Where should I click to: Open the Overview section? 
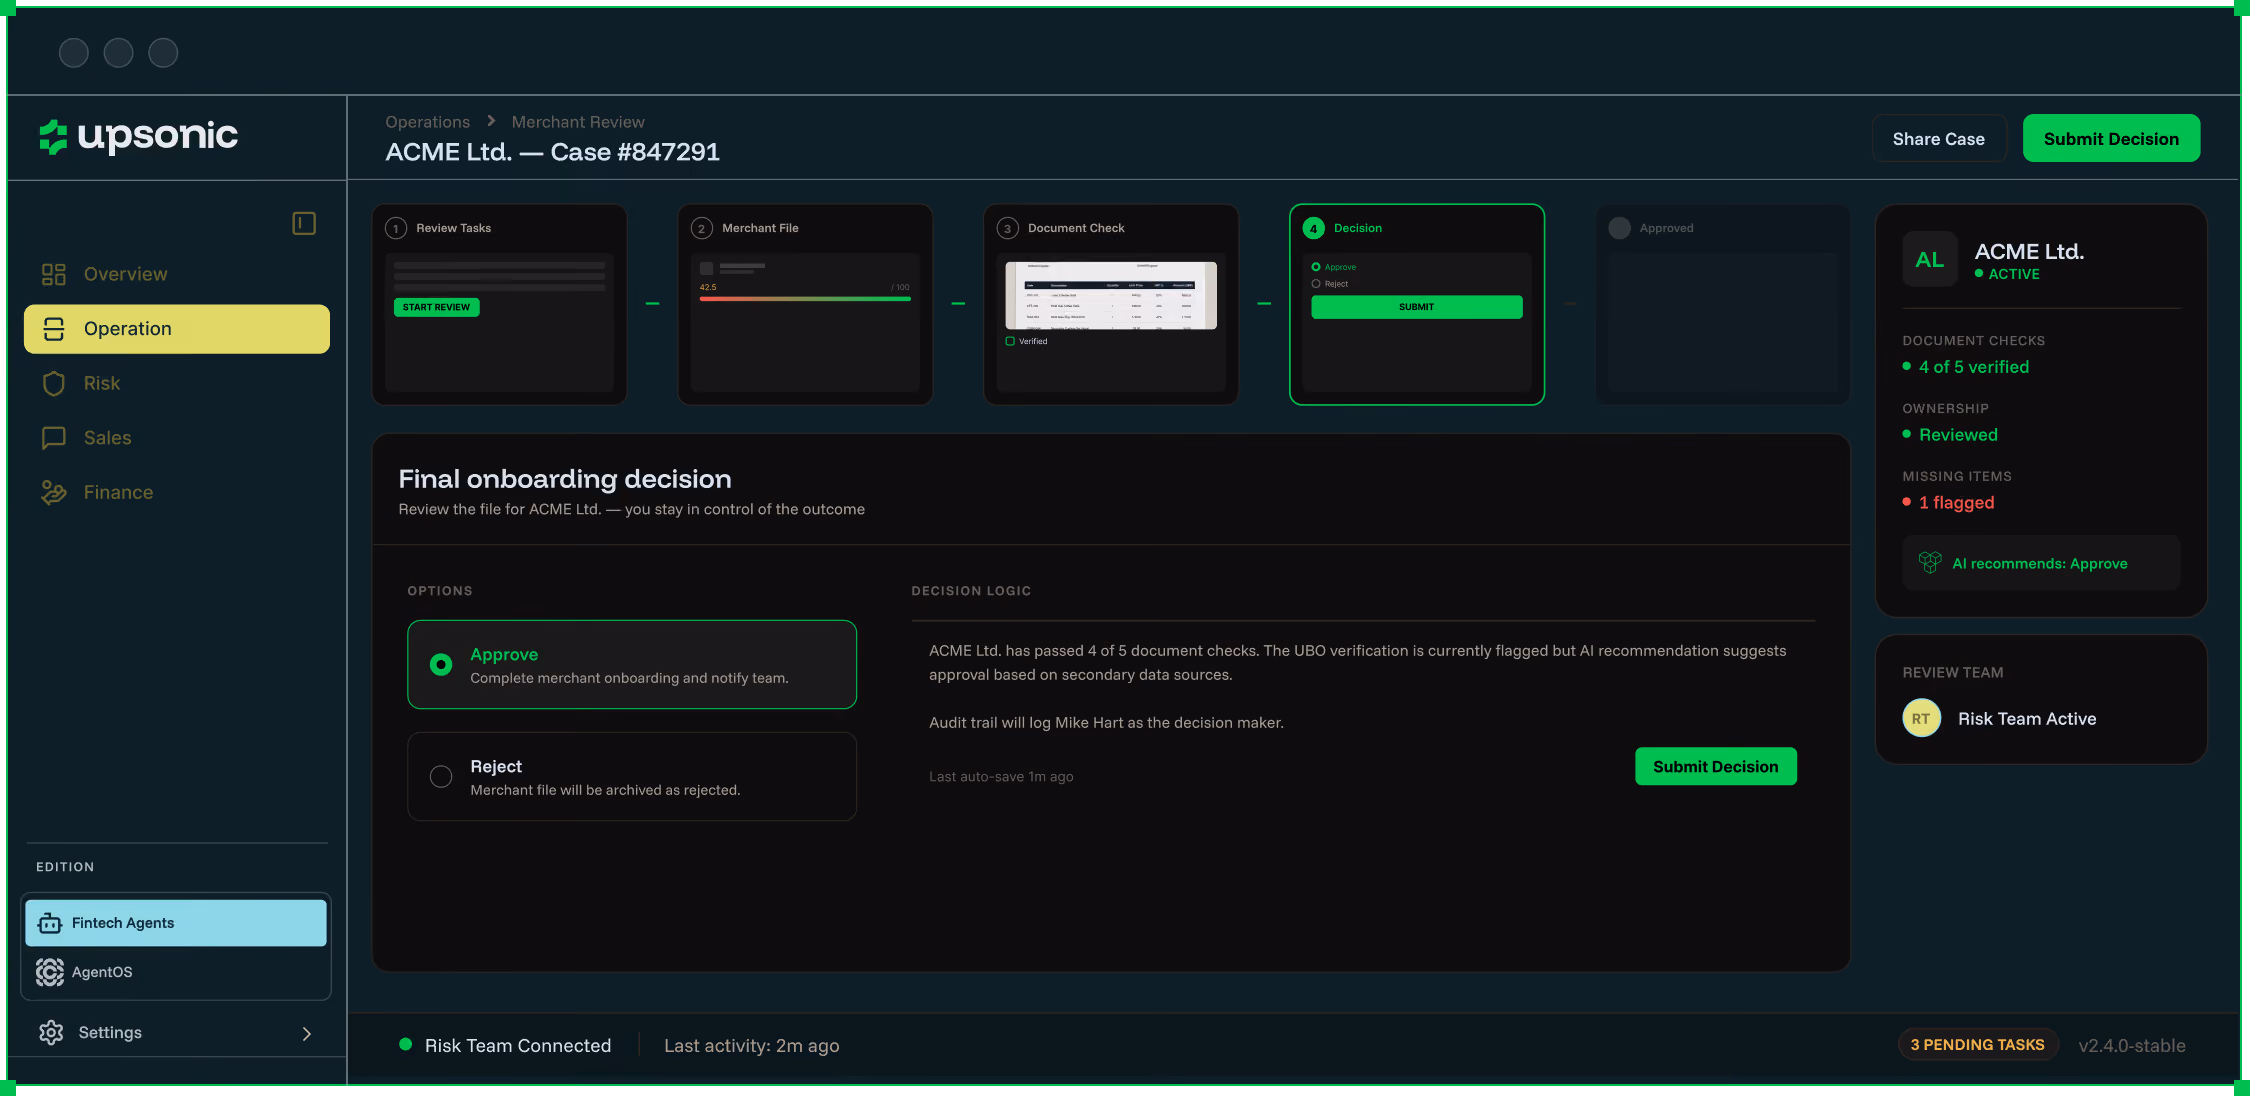177,274
